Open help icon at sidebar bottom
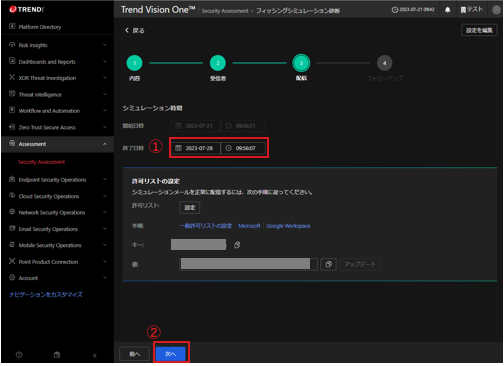504x366 pixels. pos(19,355)
